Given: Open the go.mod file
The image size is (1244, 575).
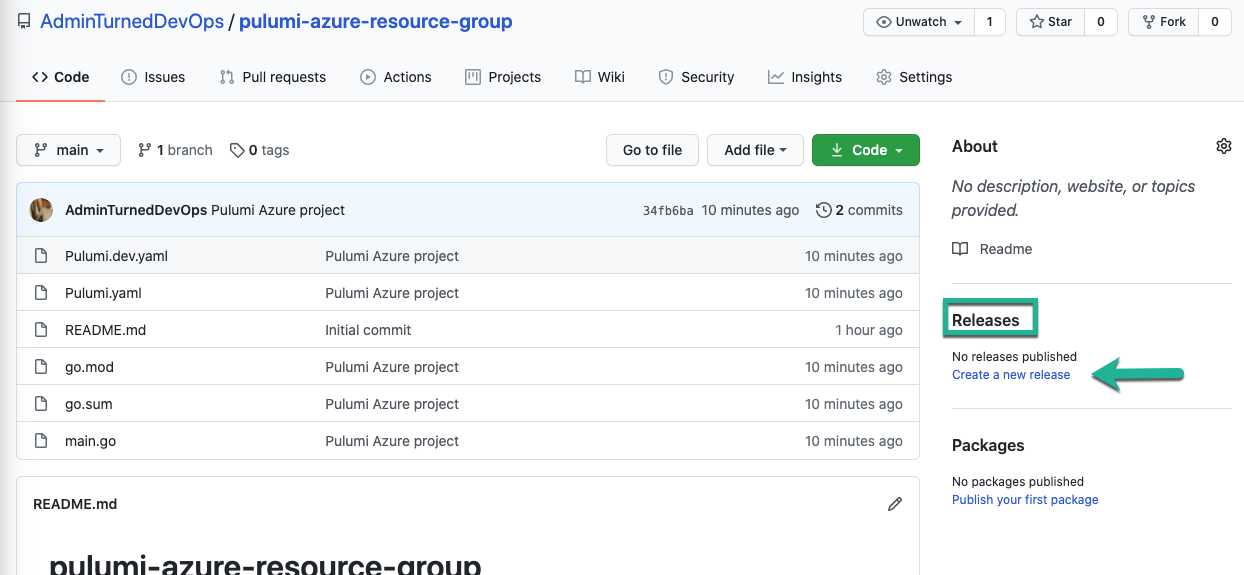Looking at the screenshot, I should tap(89, 367).
